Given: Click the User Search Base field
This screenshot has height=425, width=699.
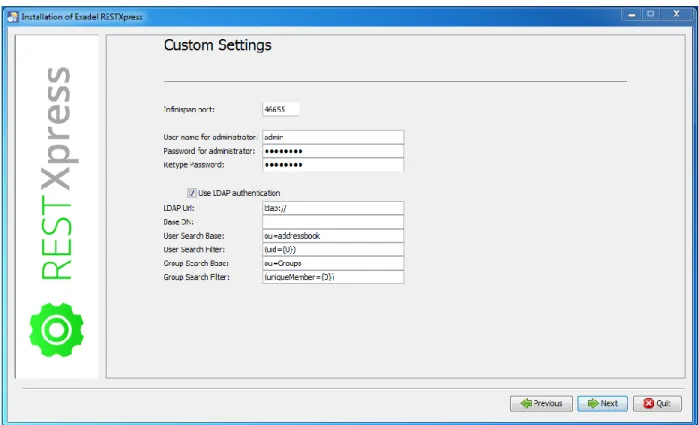Looking at the screenshot, I should click(x=333, y=235).
